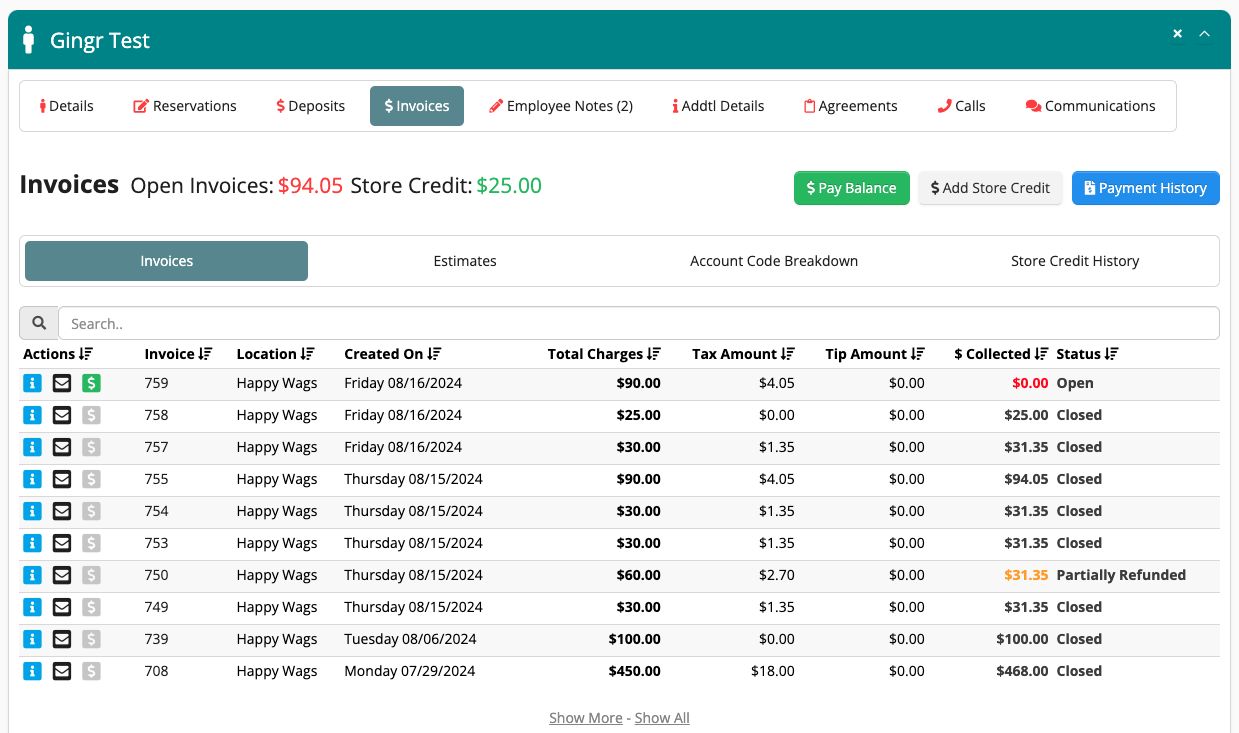
Task: Open the info icon for invoice 739
Action: (x=31, y=639)
